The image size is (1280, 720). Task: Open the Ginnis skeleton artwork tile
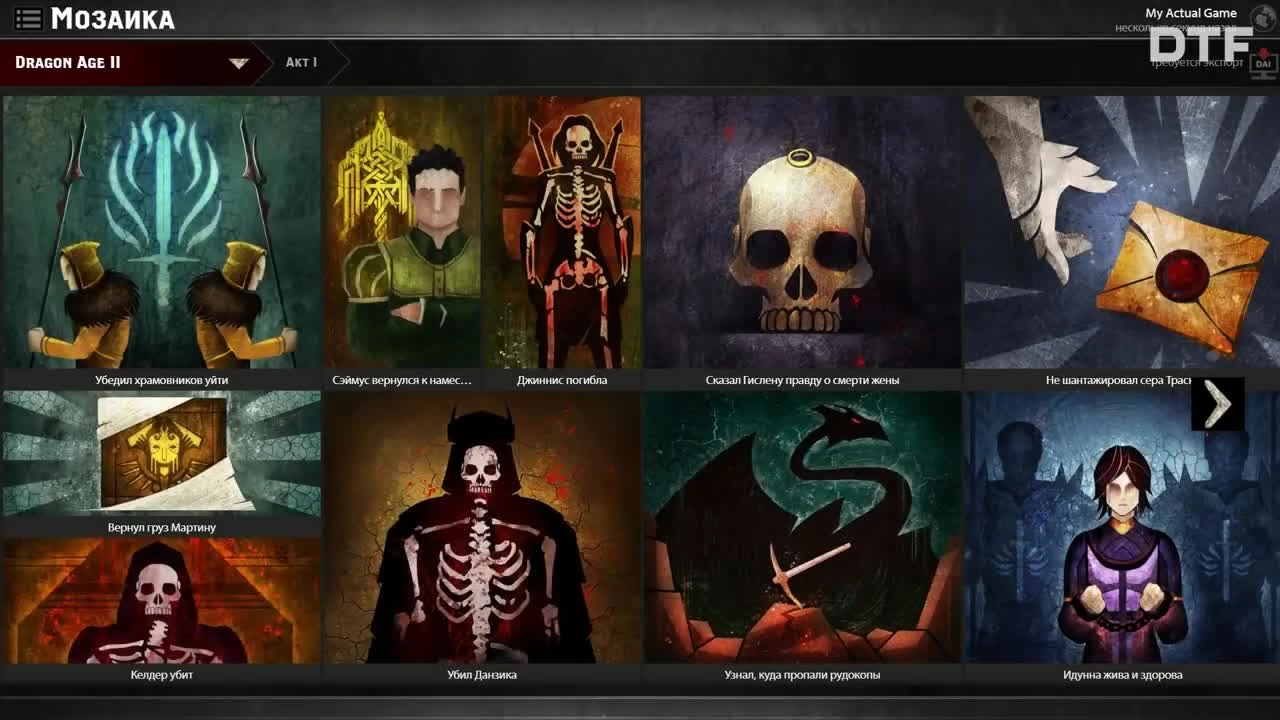(562, 232)
